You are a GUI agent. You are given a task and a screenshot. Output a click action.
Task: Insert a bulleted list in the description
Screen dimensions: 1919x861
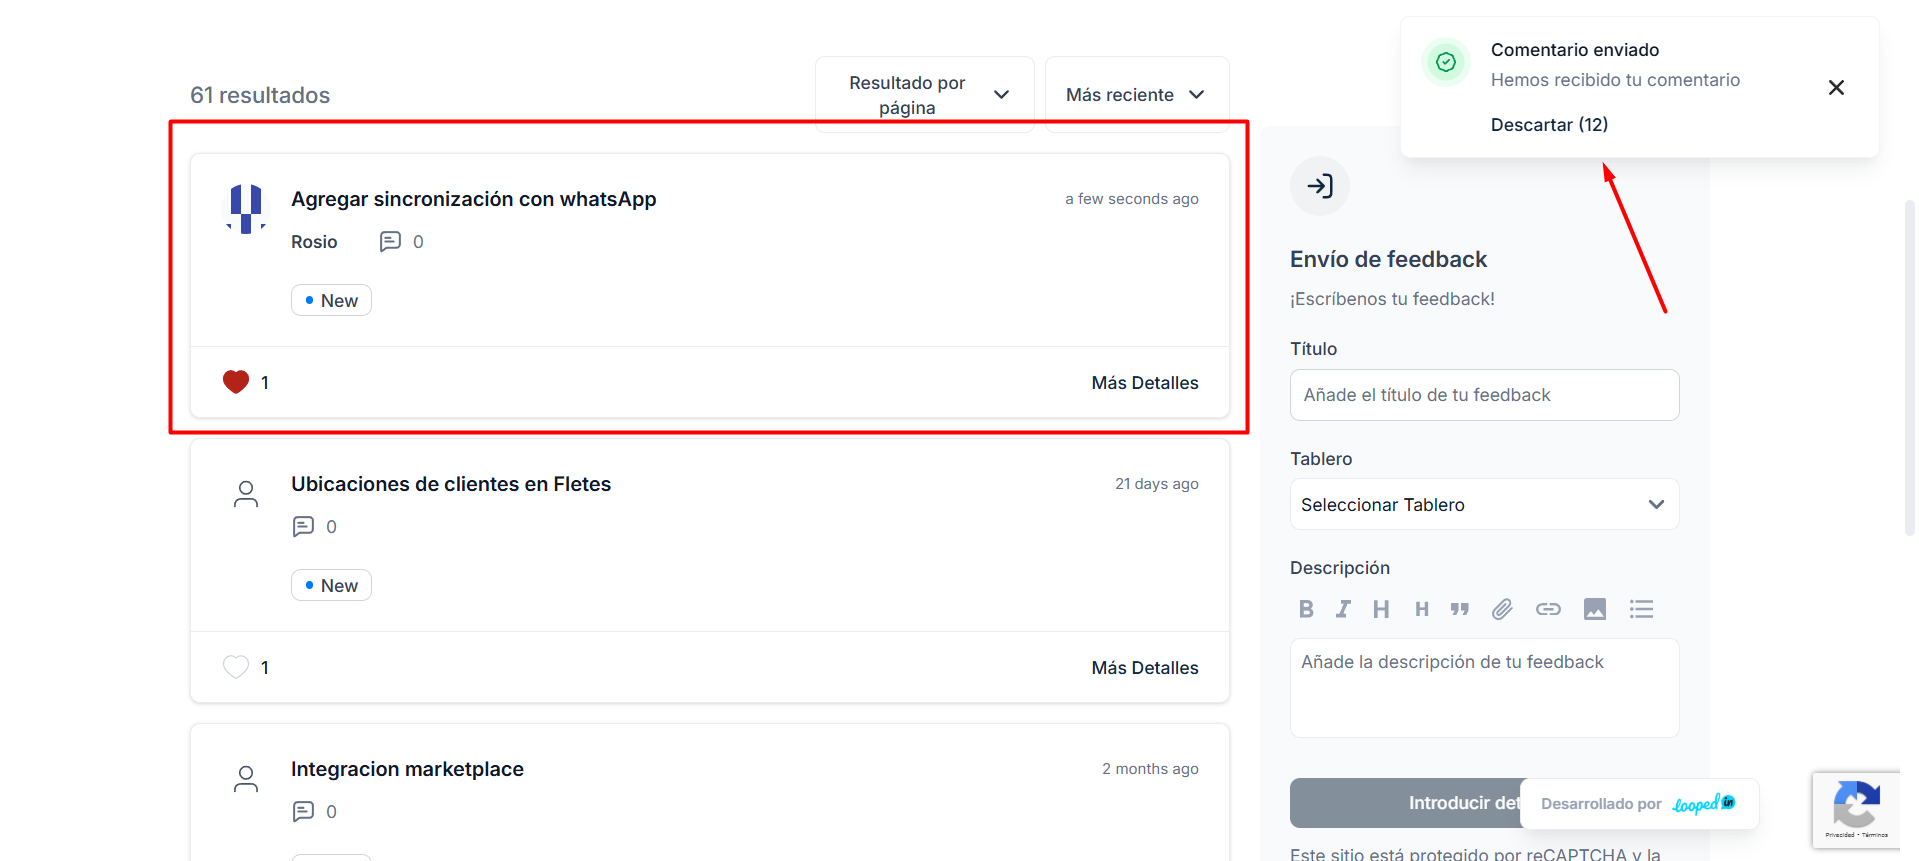tap(1641, 609)
